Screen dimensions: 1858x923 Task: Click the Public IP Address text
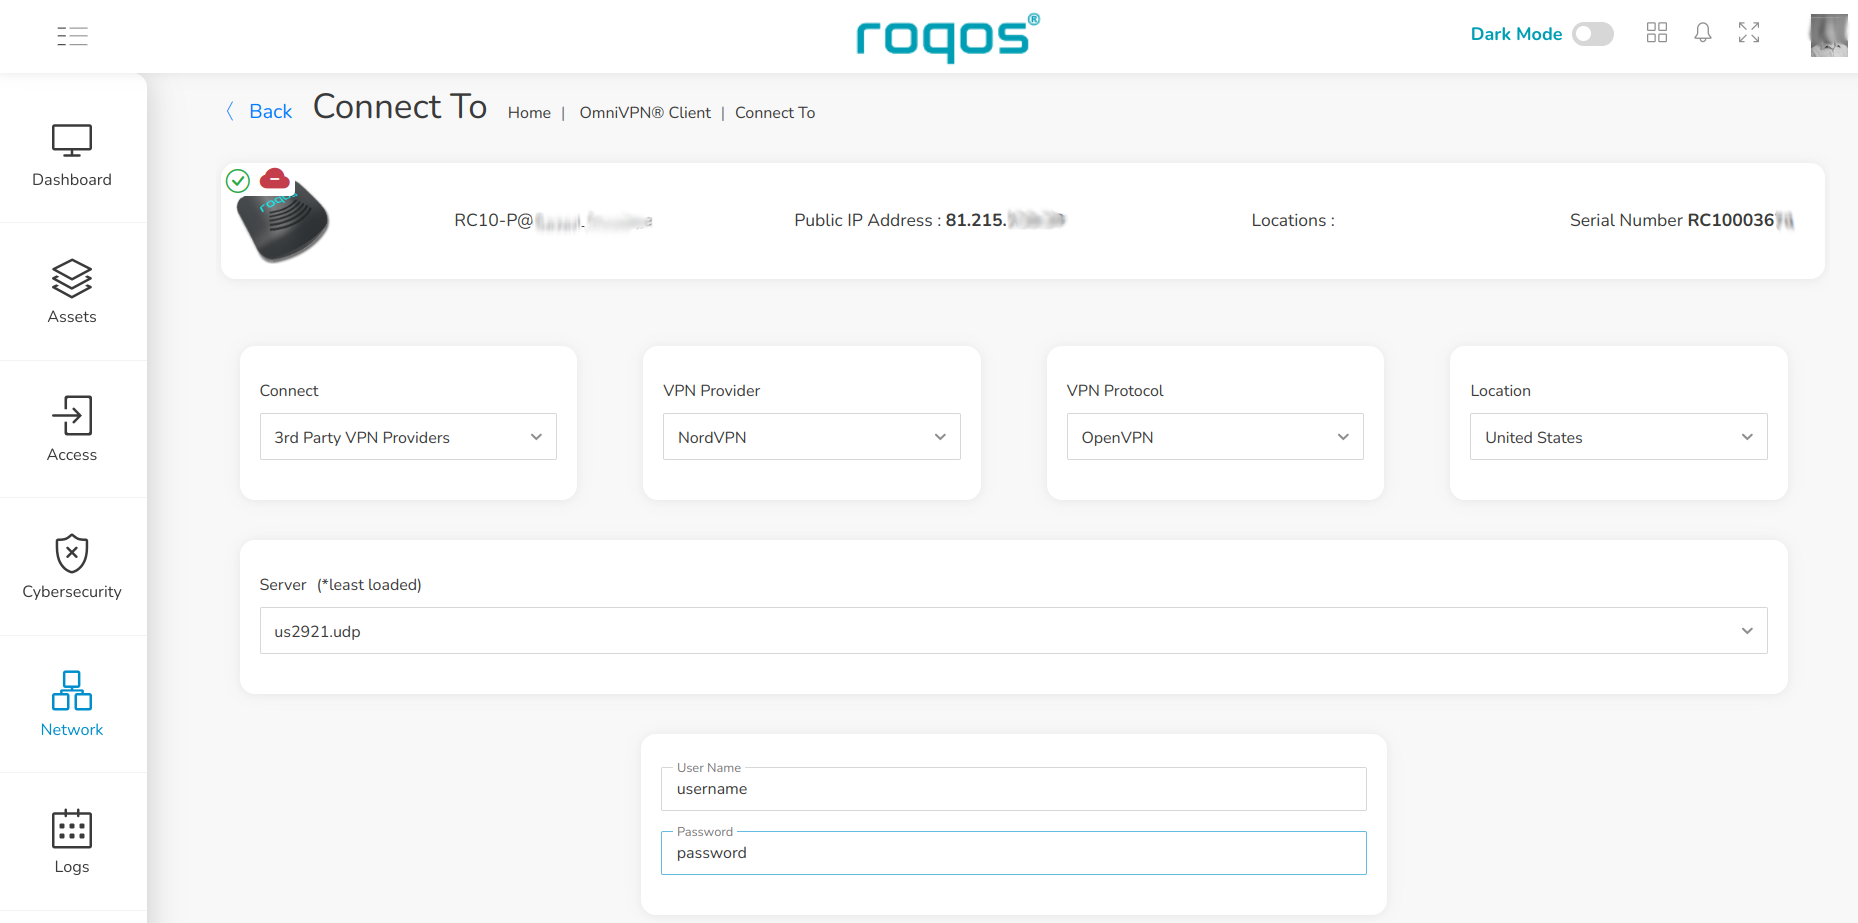click(930, 220)
